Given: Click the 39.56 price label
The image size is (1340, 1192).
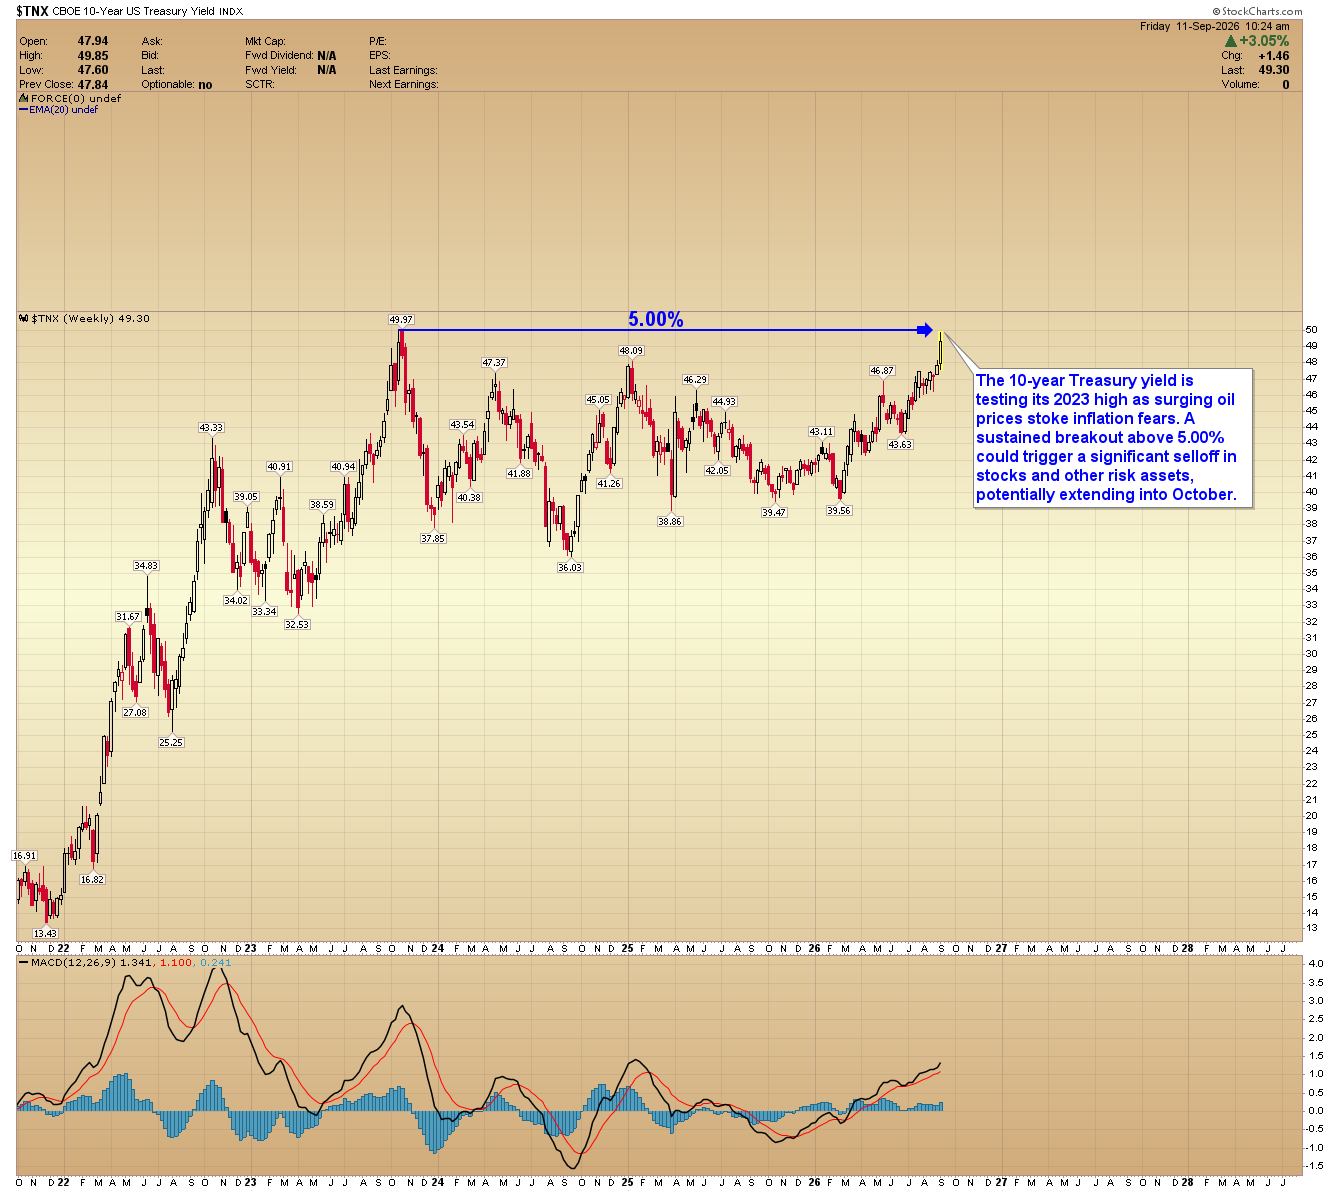Looking at the screenshot, I should tap(839, 511).
